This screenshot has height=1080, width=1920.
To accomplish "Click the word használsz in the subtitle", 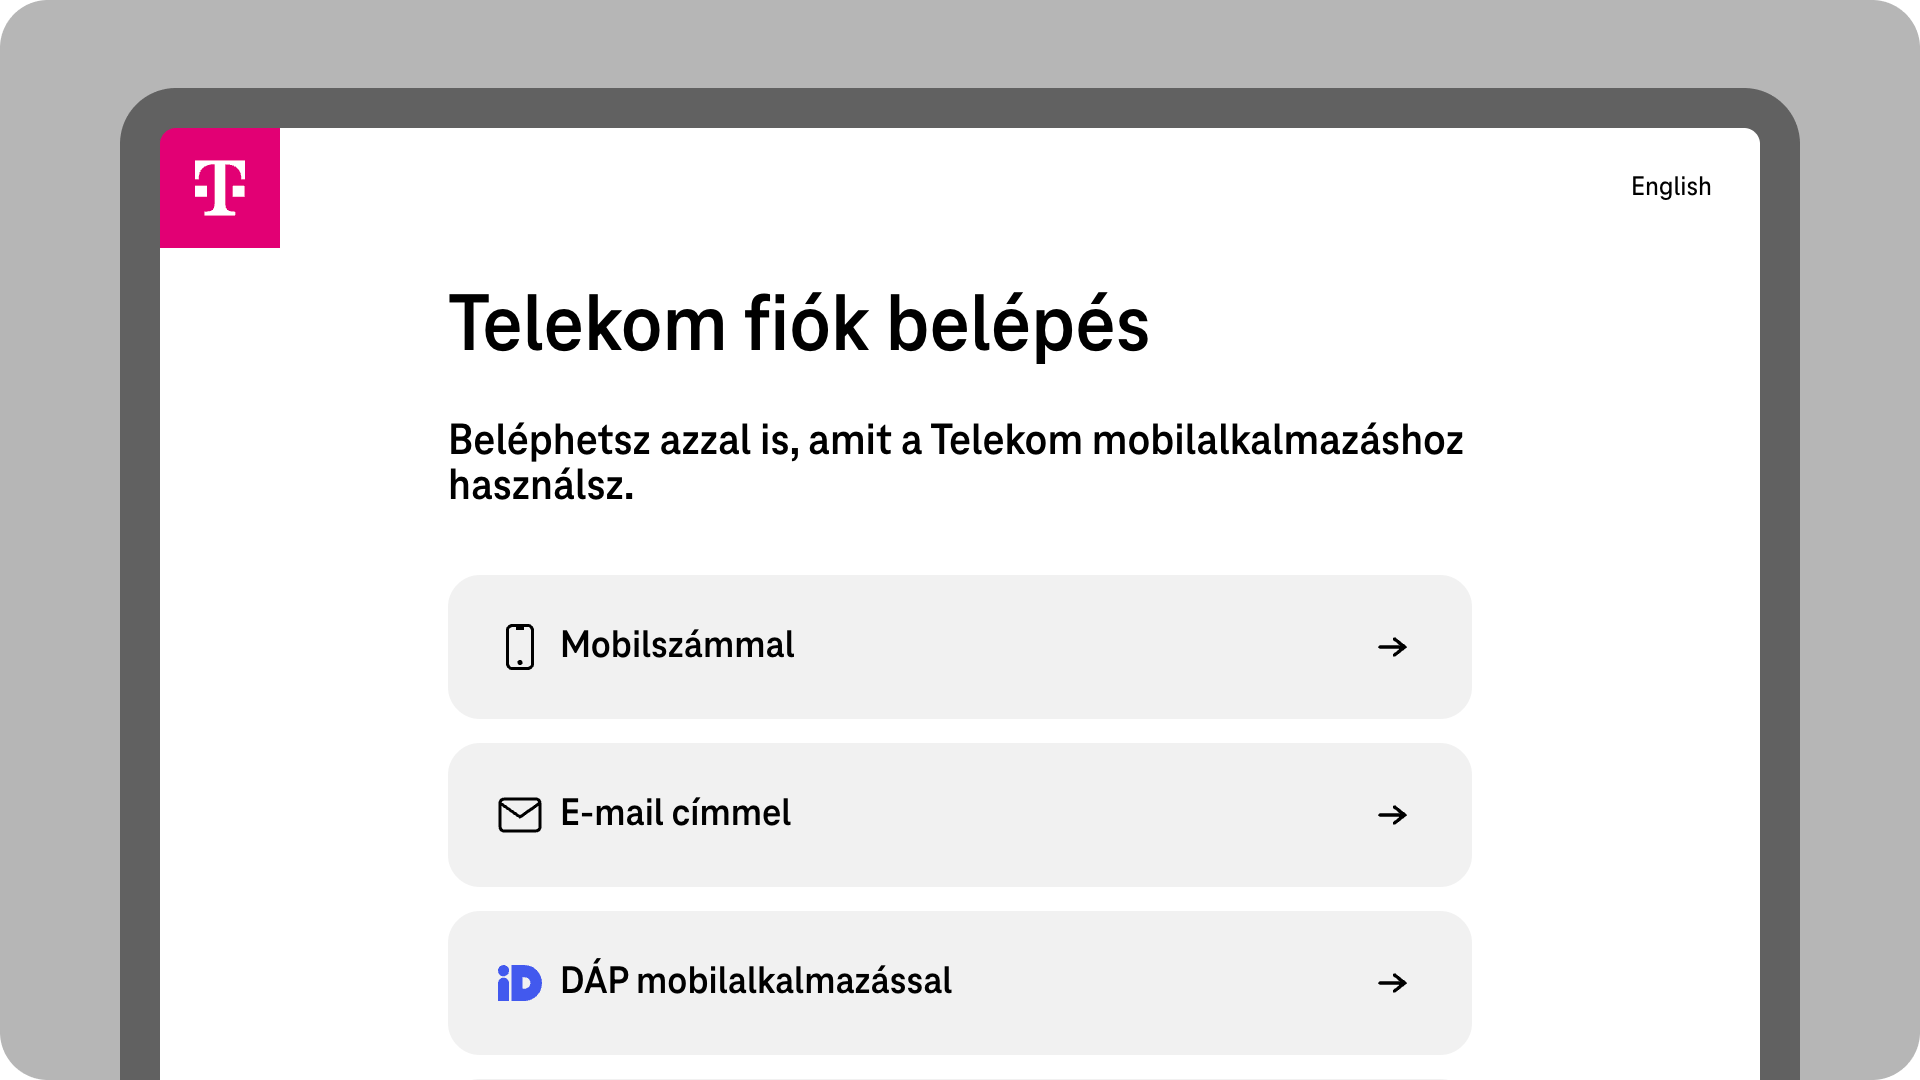I will click(541, 486).
